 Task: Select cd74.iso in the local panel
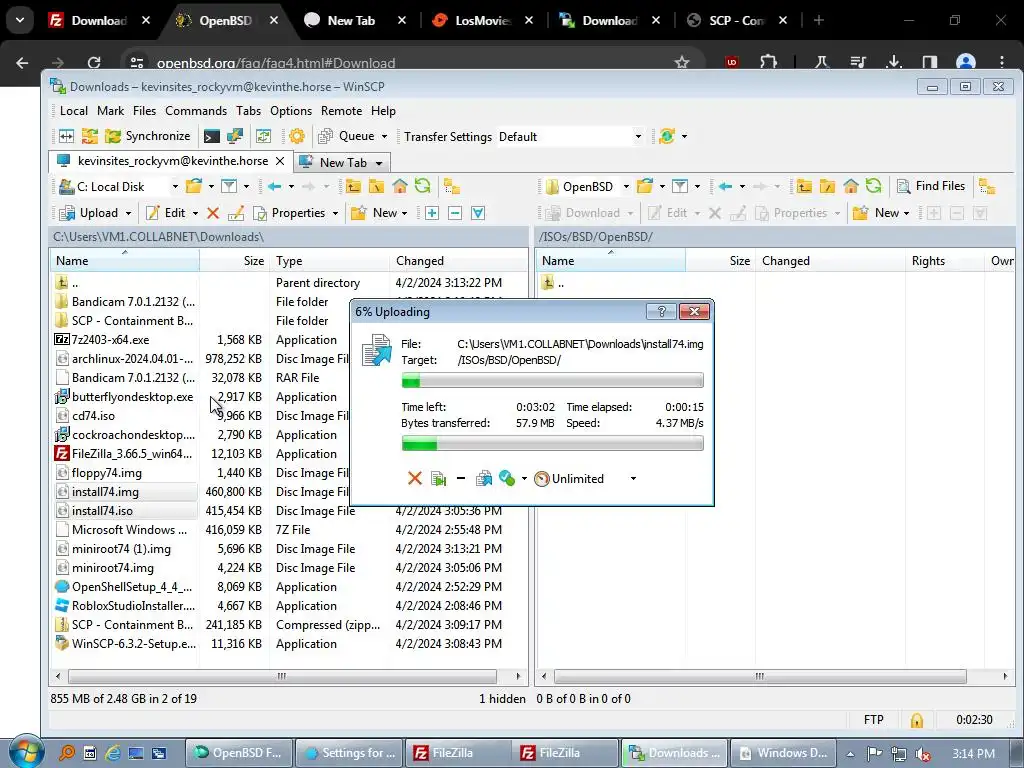click(93, 415)
